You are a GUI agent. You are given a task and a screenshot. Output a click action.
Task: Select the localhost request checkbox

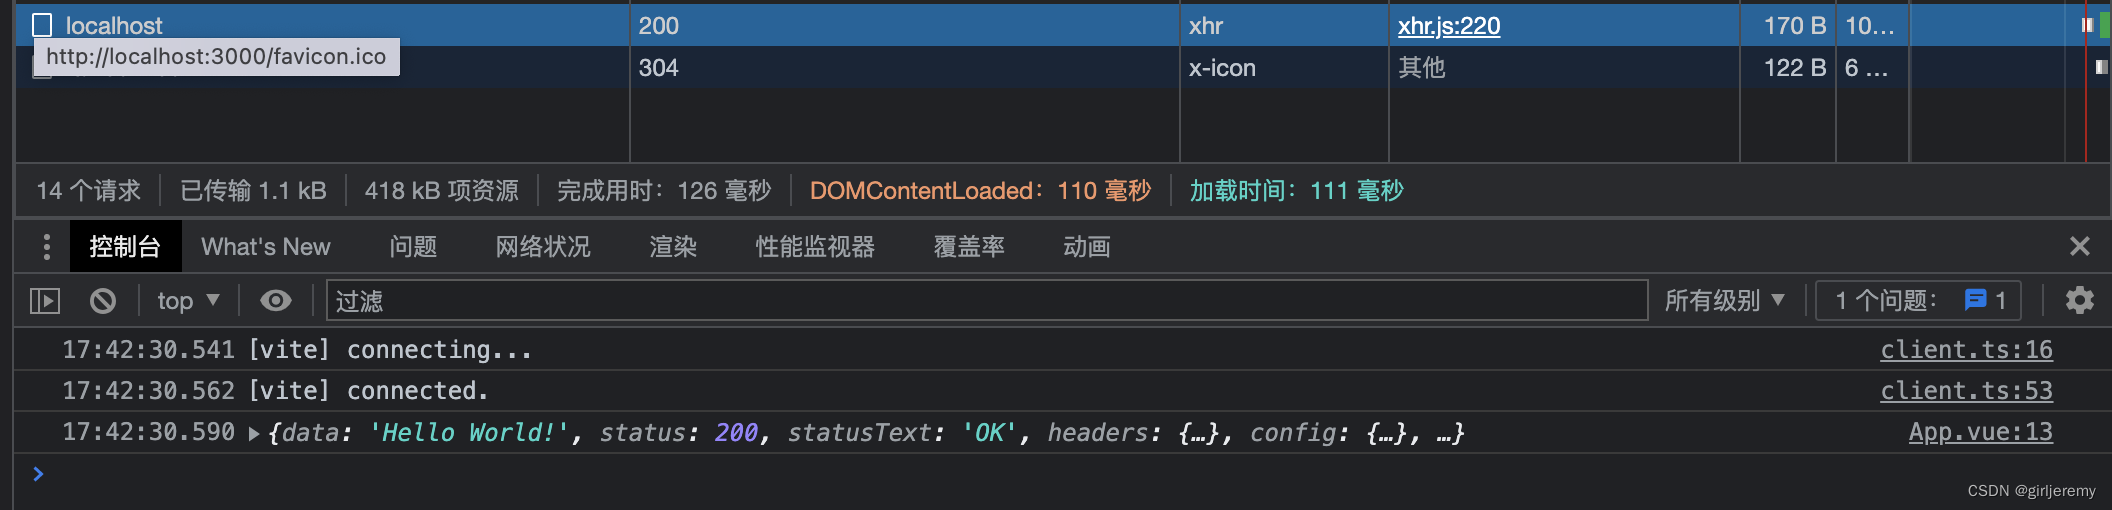(x=42, y=25)
